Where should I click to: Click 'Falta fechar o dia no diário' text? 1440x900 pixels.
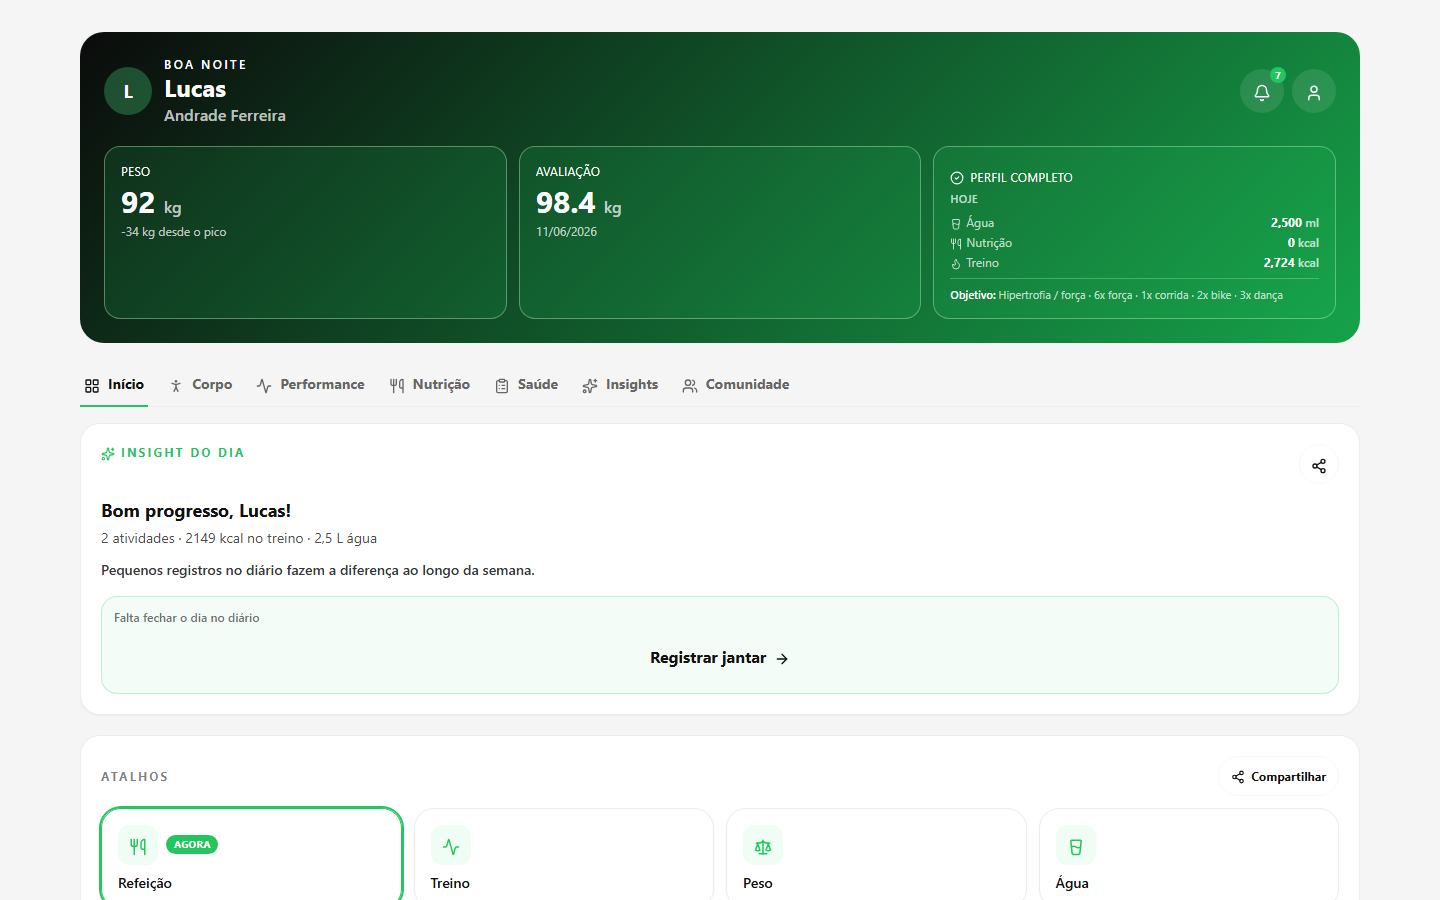187,618
